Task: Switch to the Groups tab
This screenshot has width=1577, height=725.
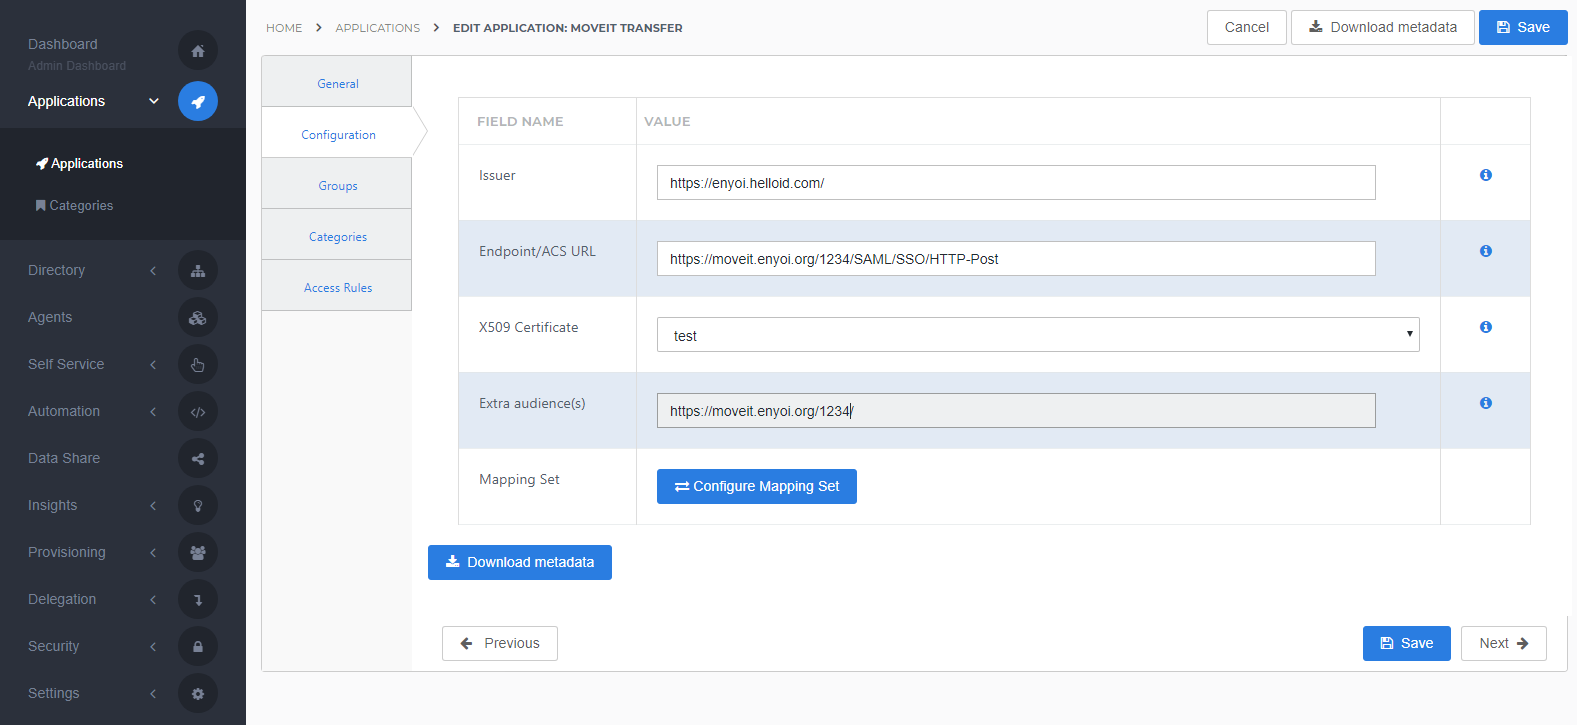Action: (337, 184)
